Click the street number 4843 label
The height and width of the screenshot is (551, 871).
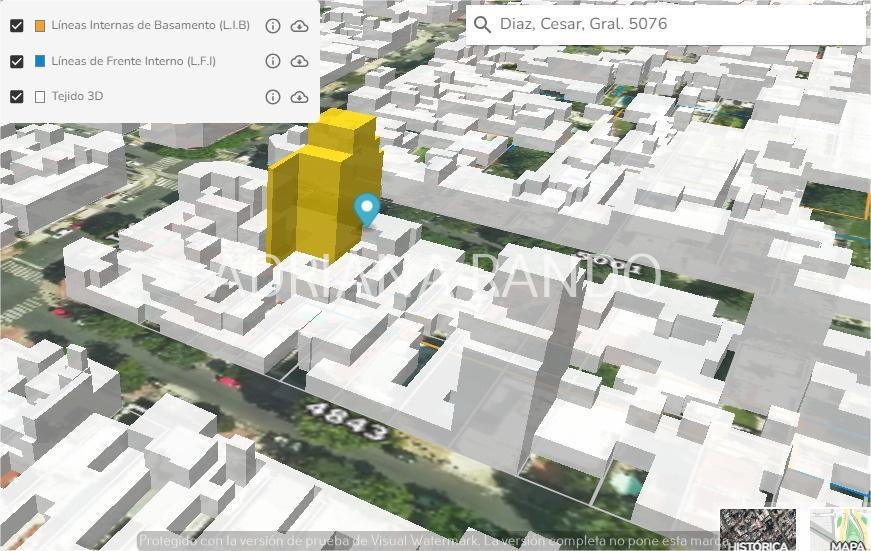tap(347, 421)
